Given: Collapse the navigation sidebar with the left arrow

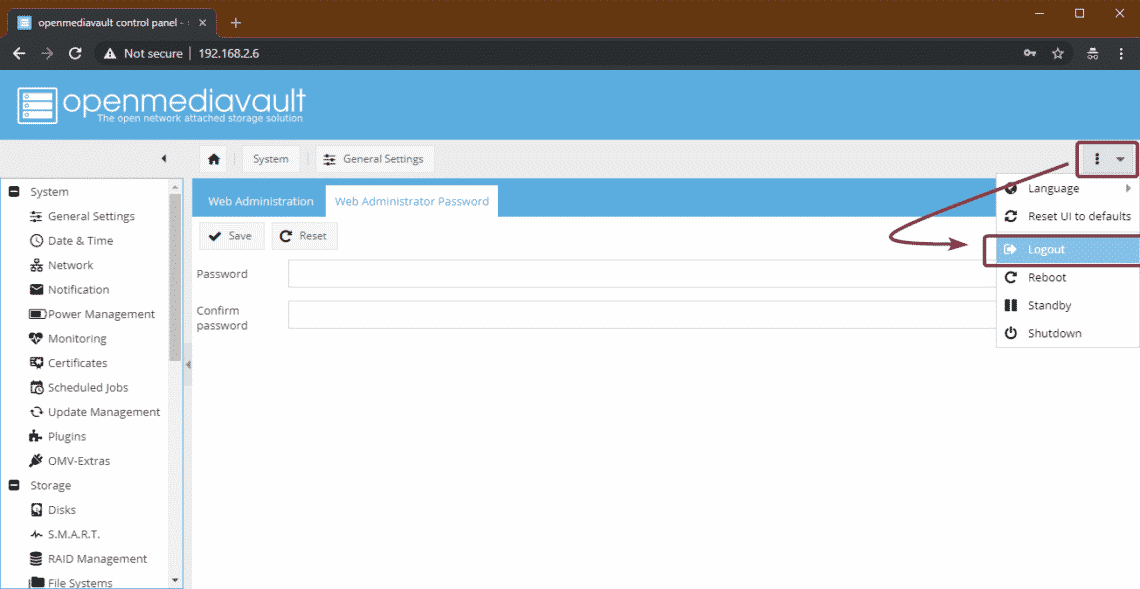Looking at the screenshot, I should [164, 159].
